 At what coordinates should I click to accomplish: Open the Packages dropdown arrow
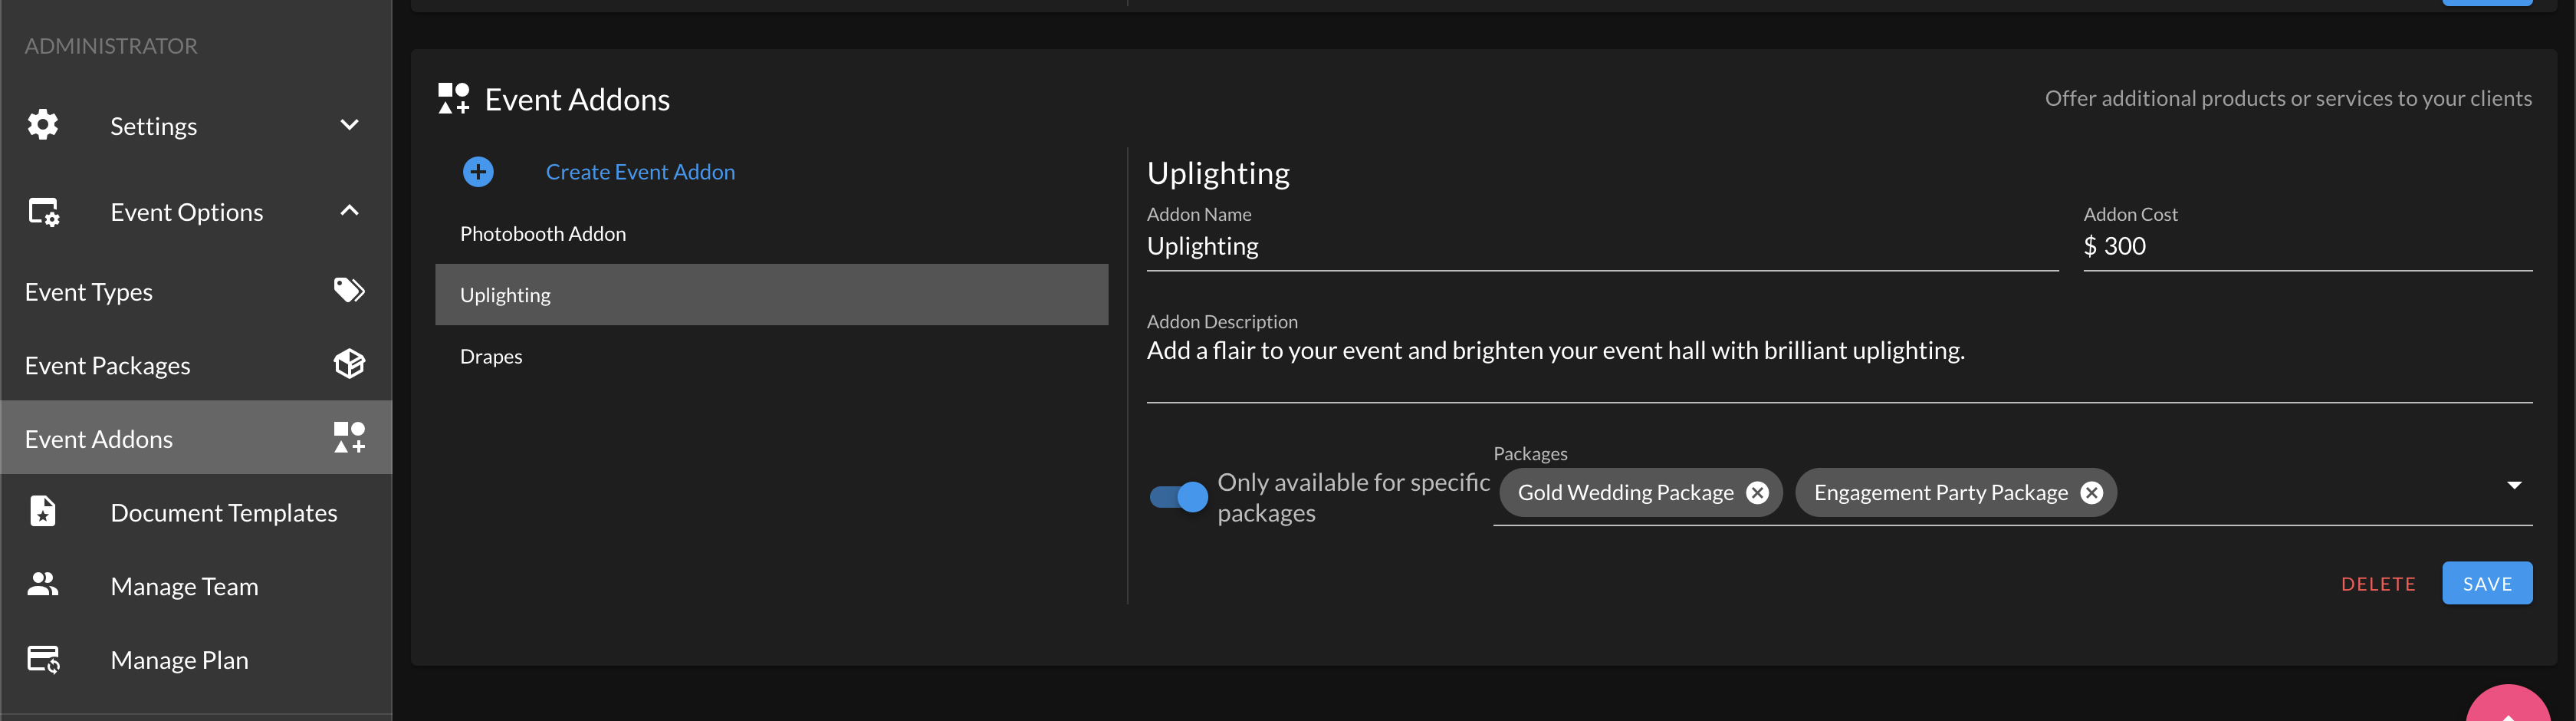2514,486
